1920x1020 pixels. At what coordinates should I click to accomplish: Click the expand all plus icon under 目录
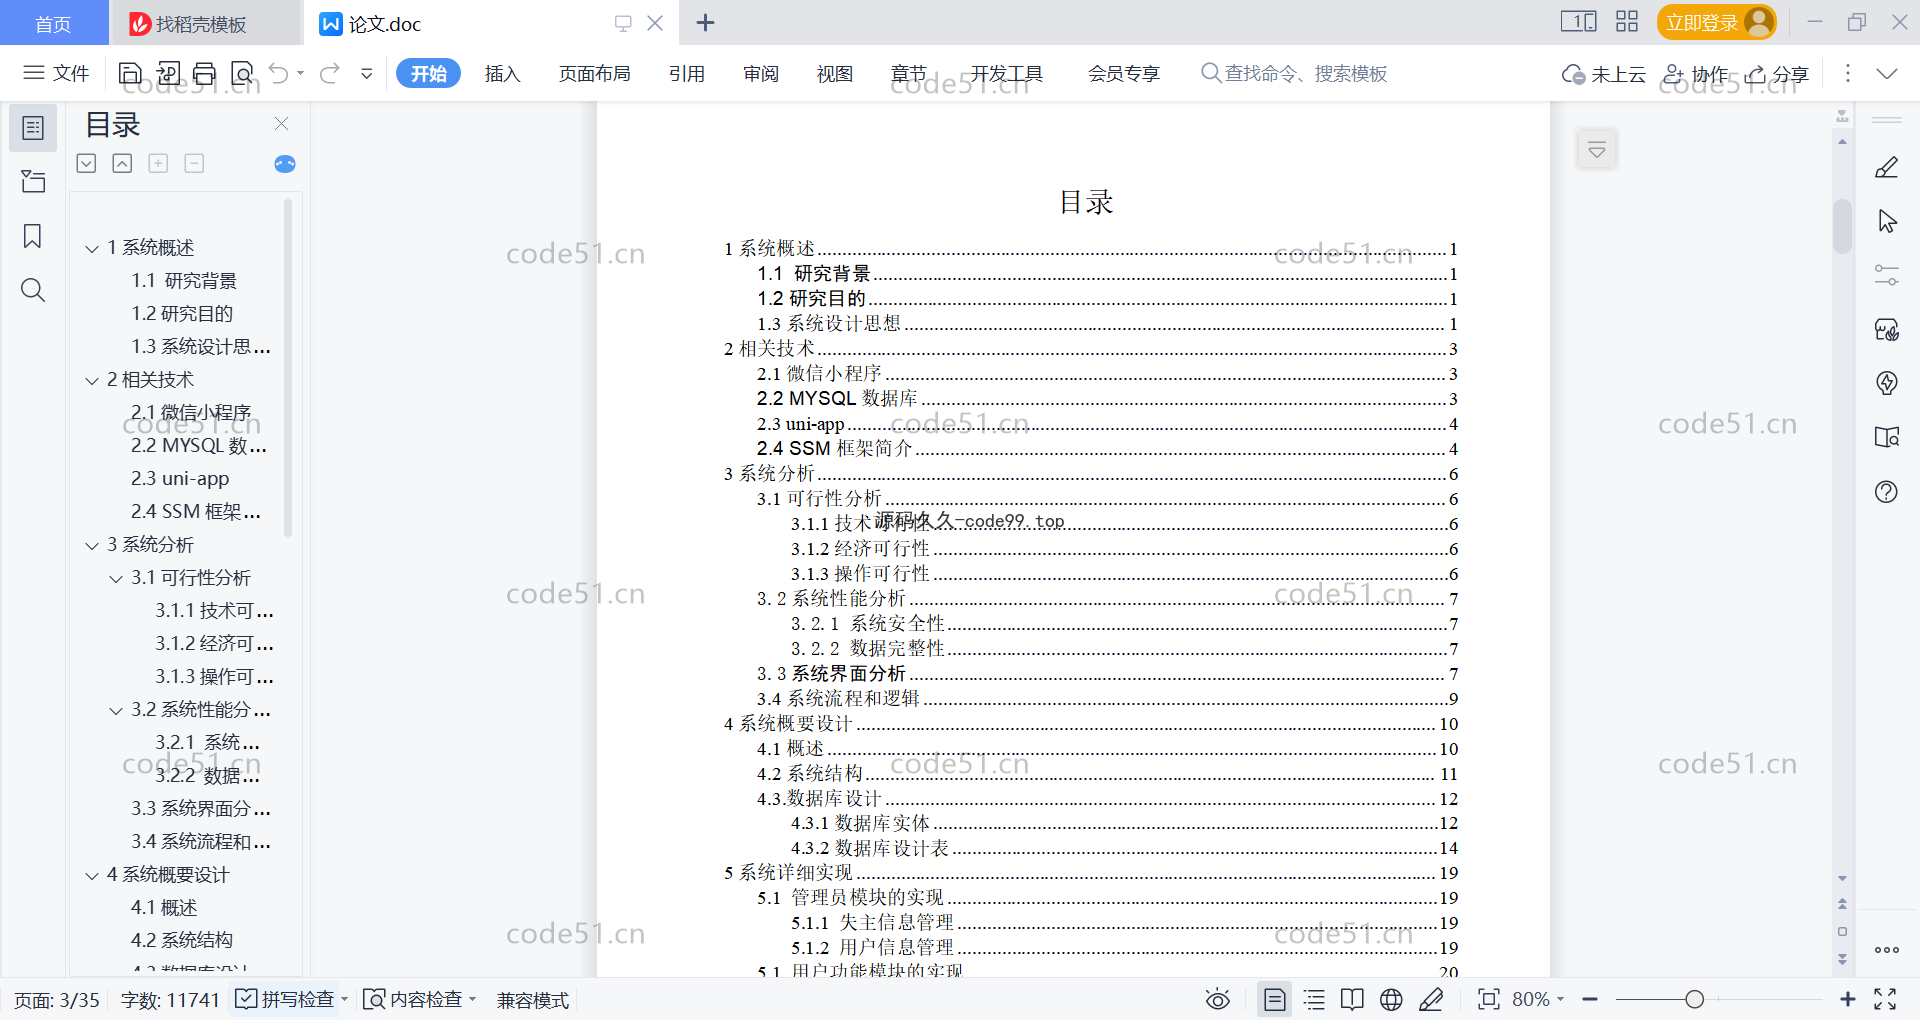pos(158,164)
